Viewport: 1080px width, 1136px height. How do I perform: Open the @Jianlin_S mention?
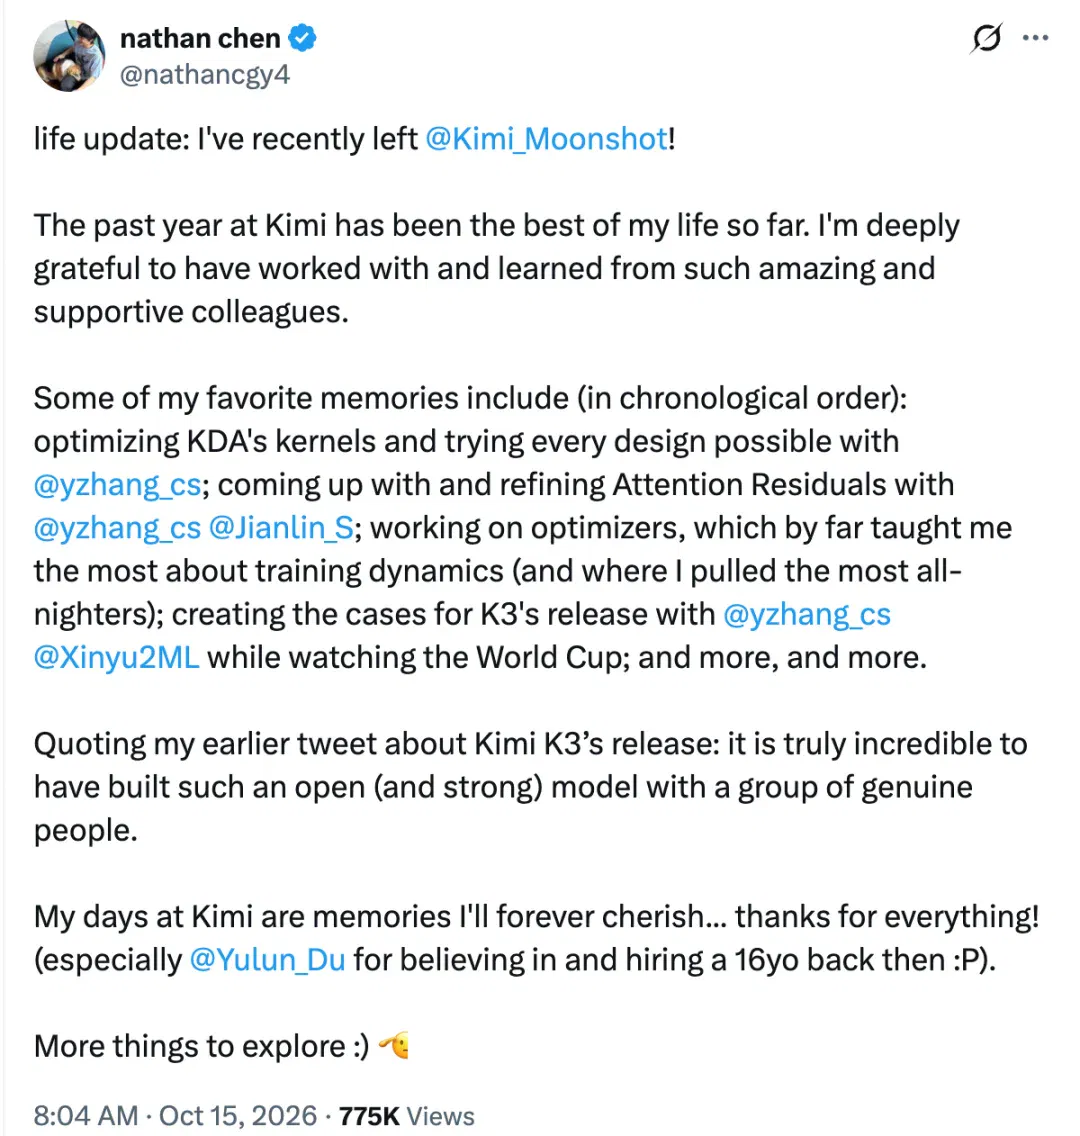281,528
